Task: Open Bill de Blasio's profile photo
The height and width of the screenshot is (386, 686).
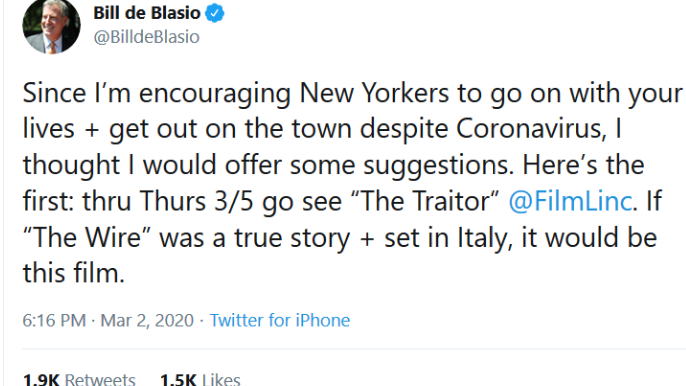Action: [x=51, y=25]
